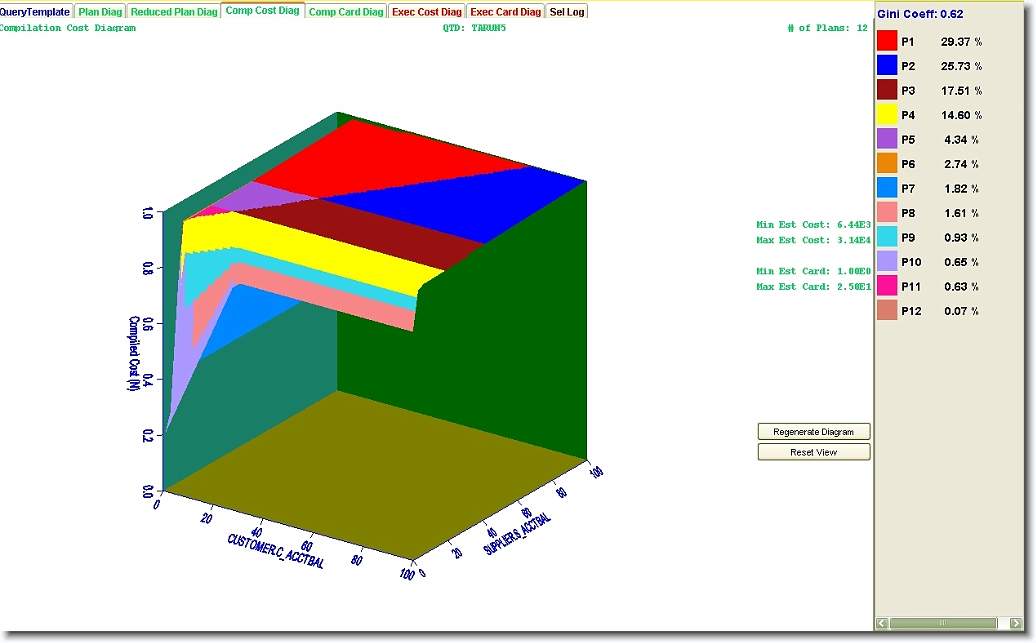
Task: Open the Sel Log tab
Action: [567, 12]
